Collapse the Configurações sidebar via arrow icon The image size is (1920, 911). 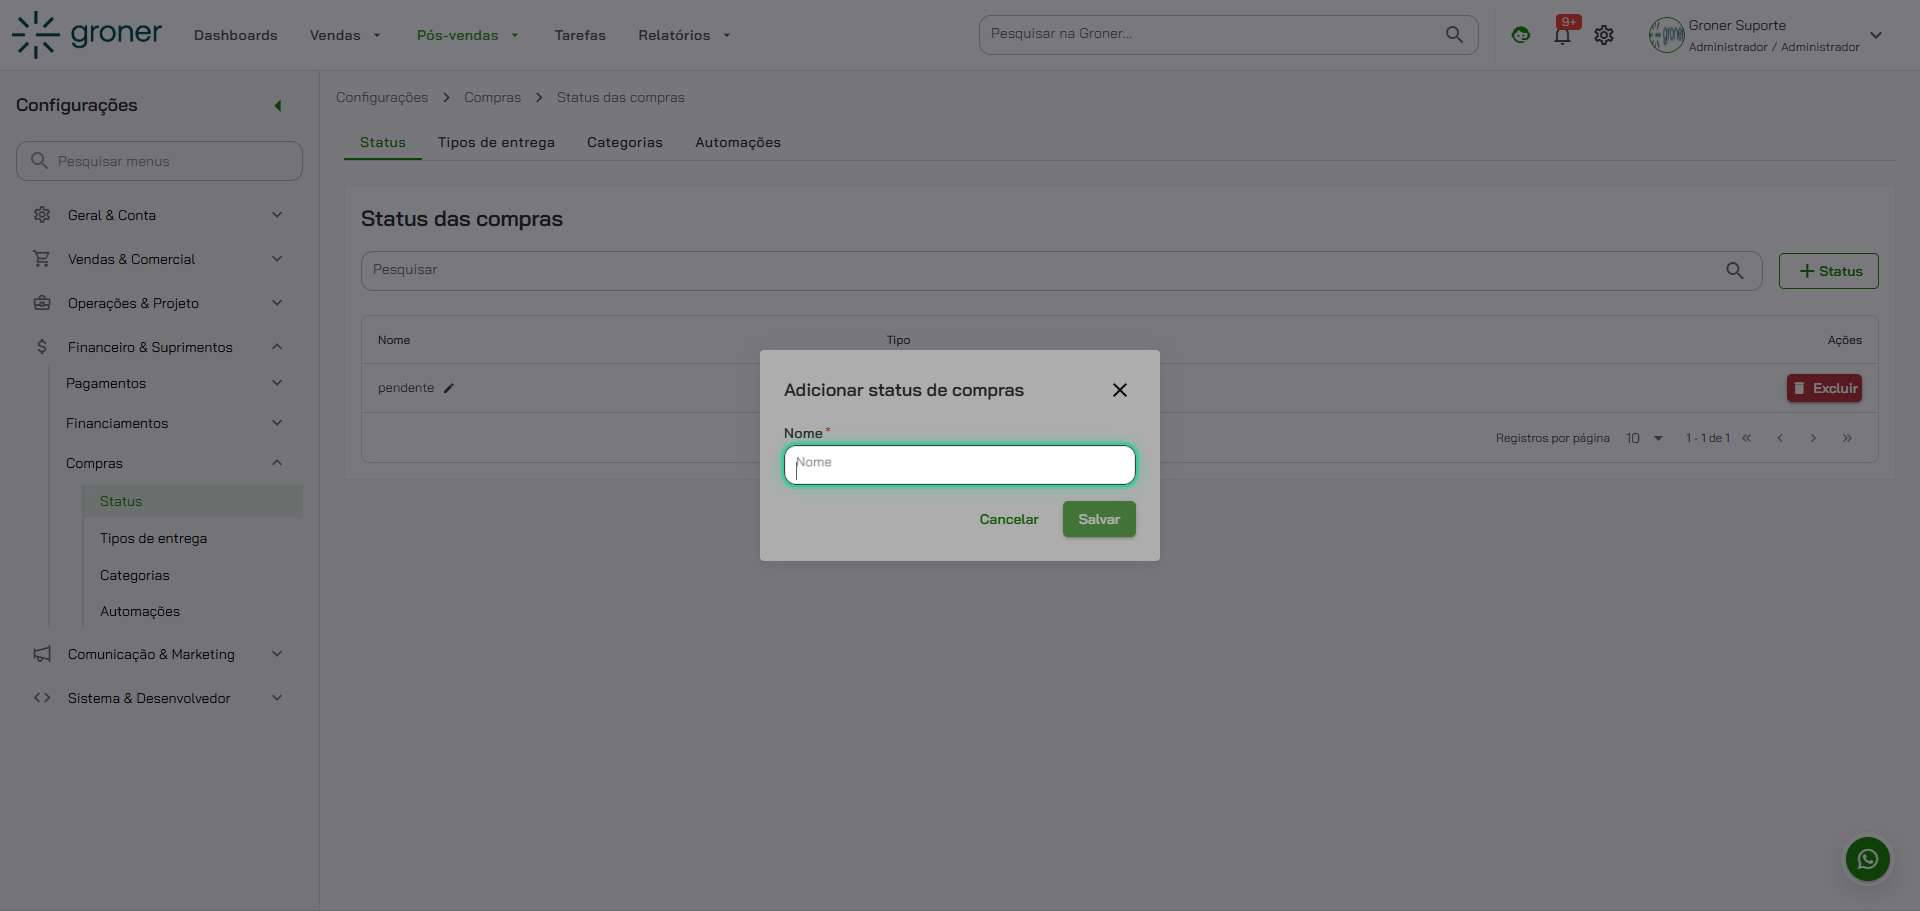point(278,106)
